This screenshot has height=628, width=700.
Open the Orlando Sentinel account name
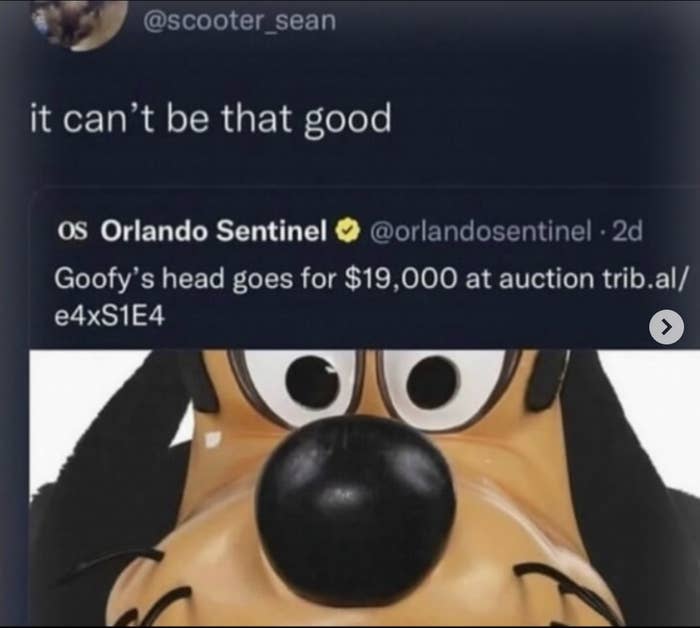[213, 231]
